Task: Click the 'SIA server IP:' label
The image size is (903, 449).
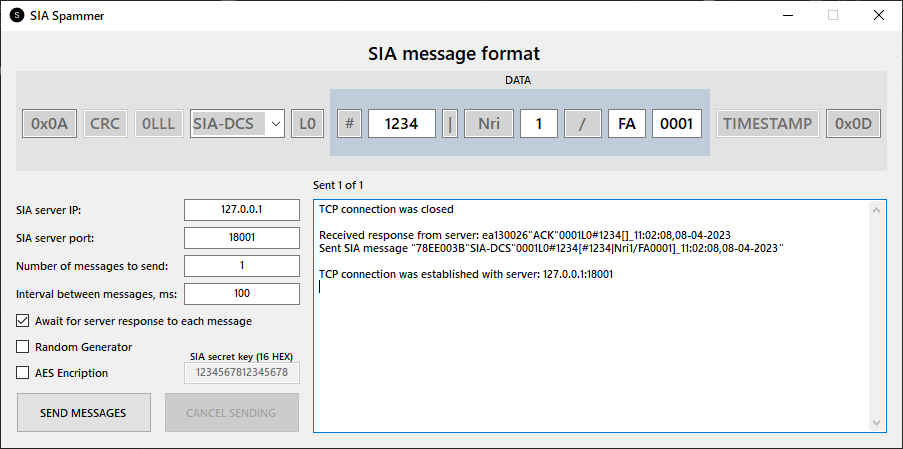Action: tap(48, 211)
